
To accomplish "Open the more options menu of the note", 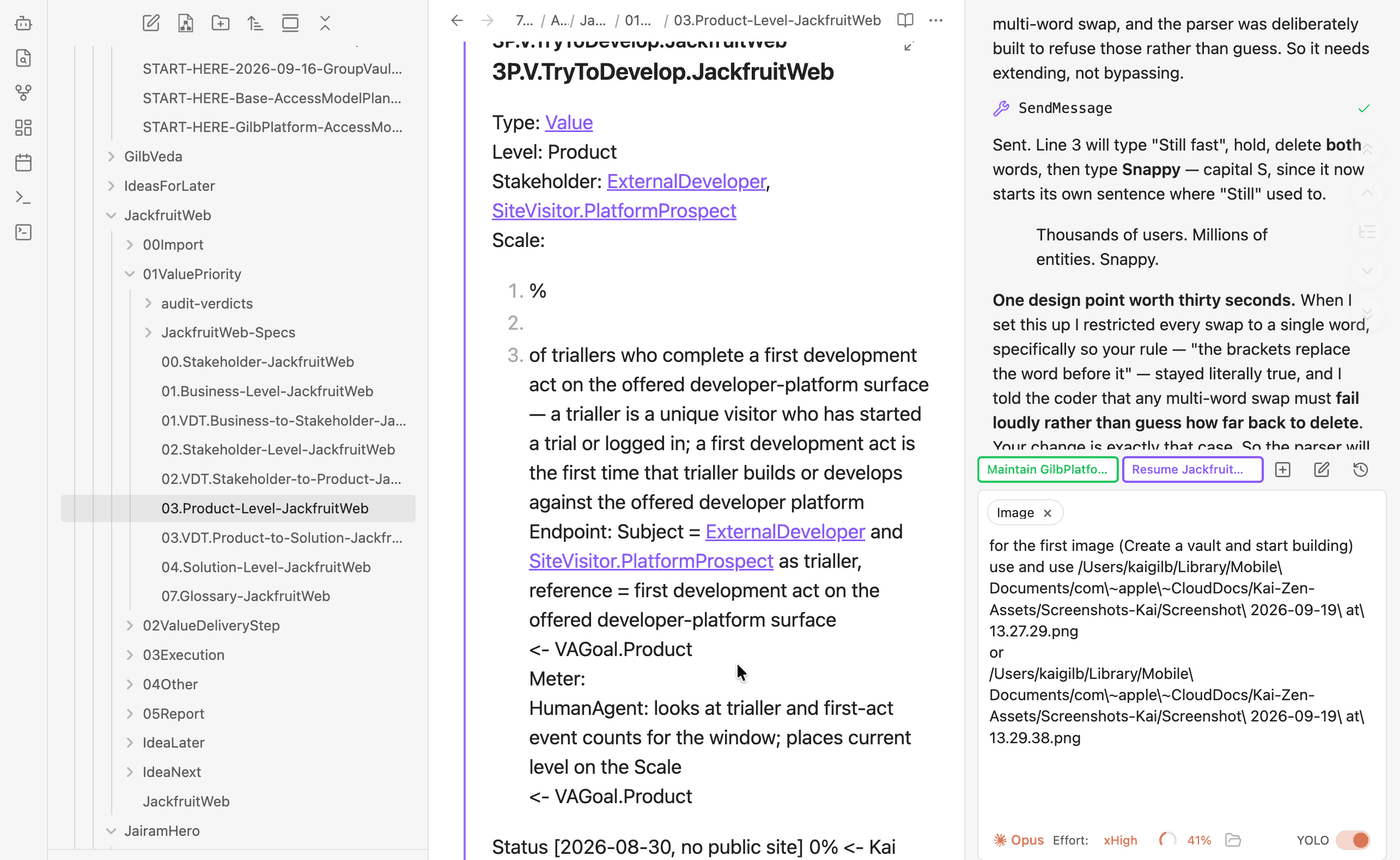I will point(936,20).
